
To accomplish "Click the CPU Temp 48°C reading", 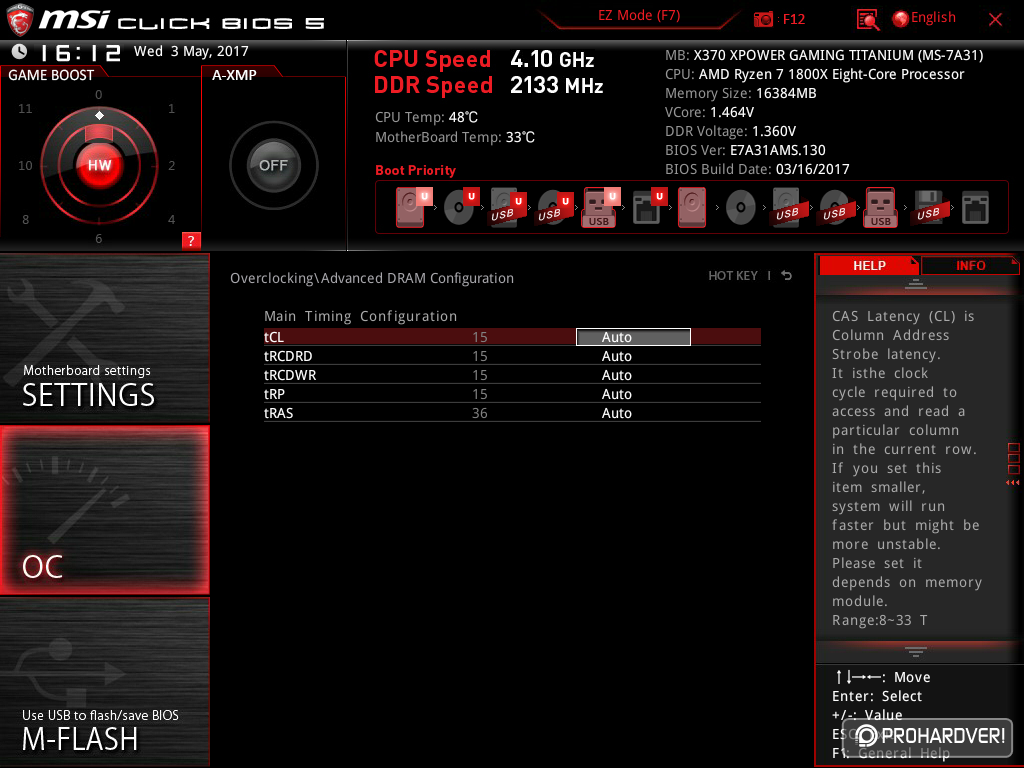I will (426, 117).
